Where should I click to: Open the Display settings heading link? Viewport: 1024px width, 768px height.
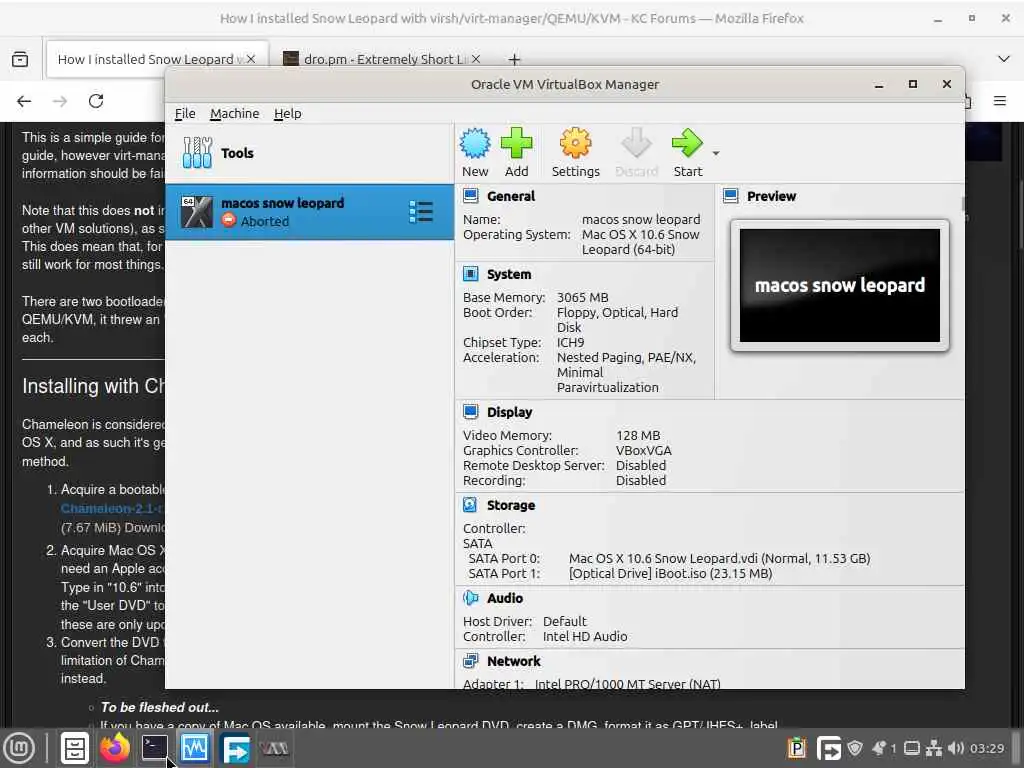coord(509,412)
